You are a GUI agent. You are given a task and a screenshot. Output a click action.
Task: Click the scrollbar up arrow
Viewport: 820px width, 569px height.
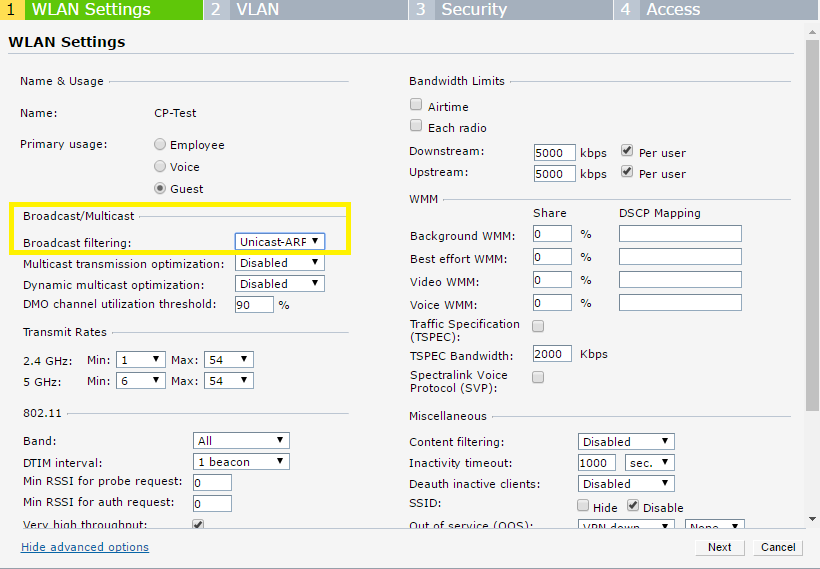click(812, 32)
